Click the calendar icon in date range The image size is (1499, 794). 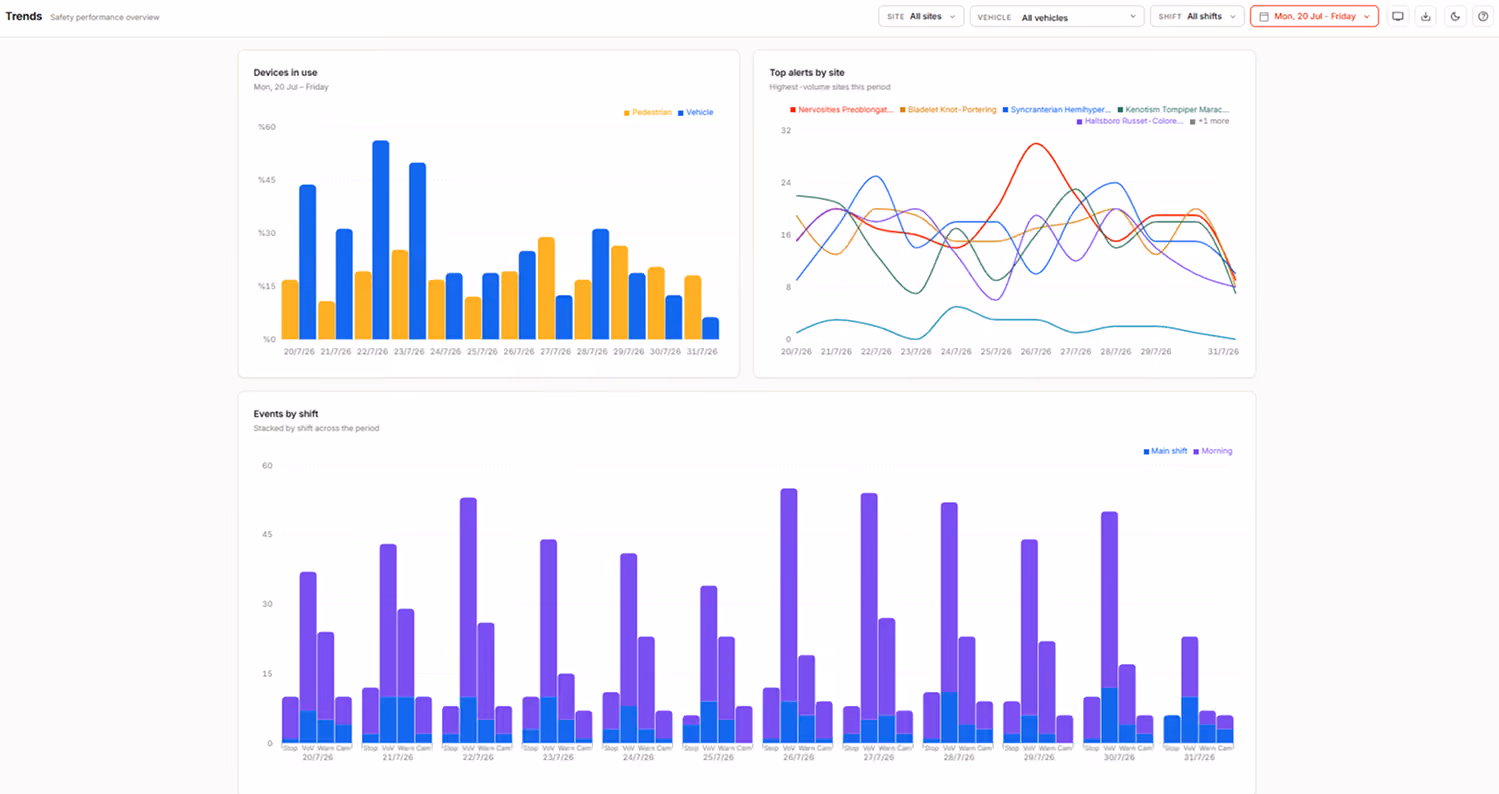(1264, 17)
